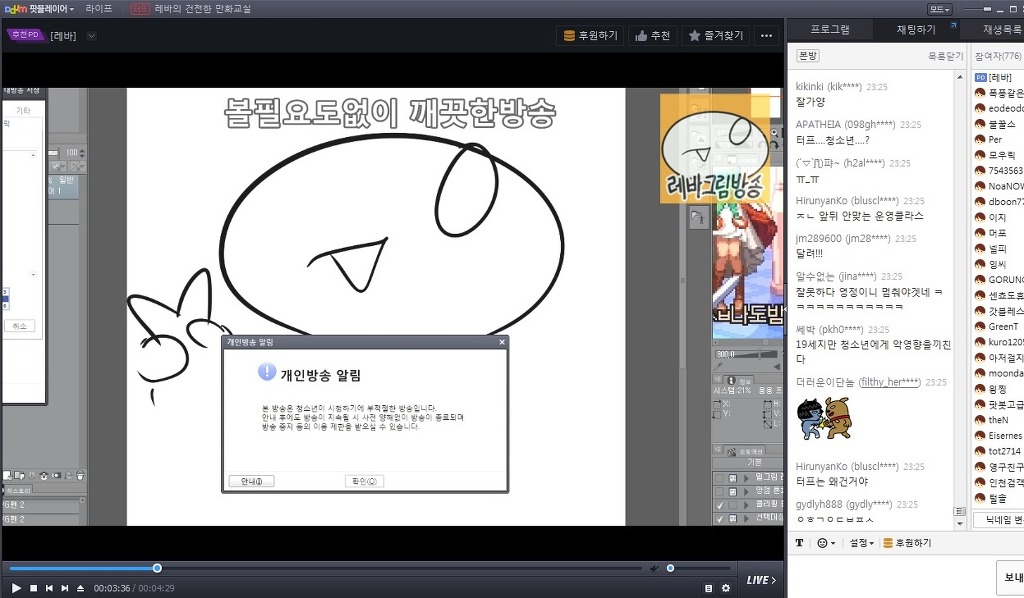
Task: Go to LIVE broadcasts
Action: coord(761,580)
